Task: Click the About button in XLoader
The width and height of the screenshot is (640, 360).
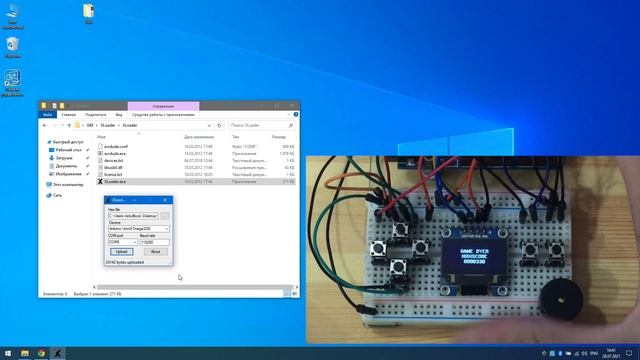Action: click(x=156, y=252)
